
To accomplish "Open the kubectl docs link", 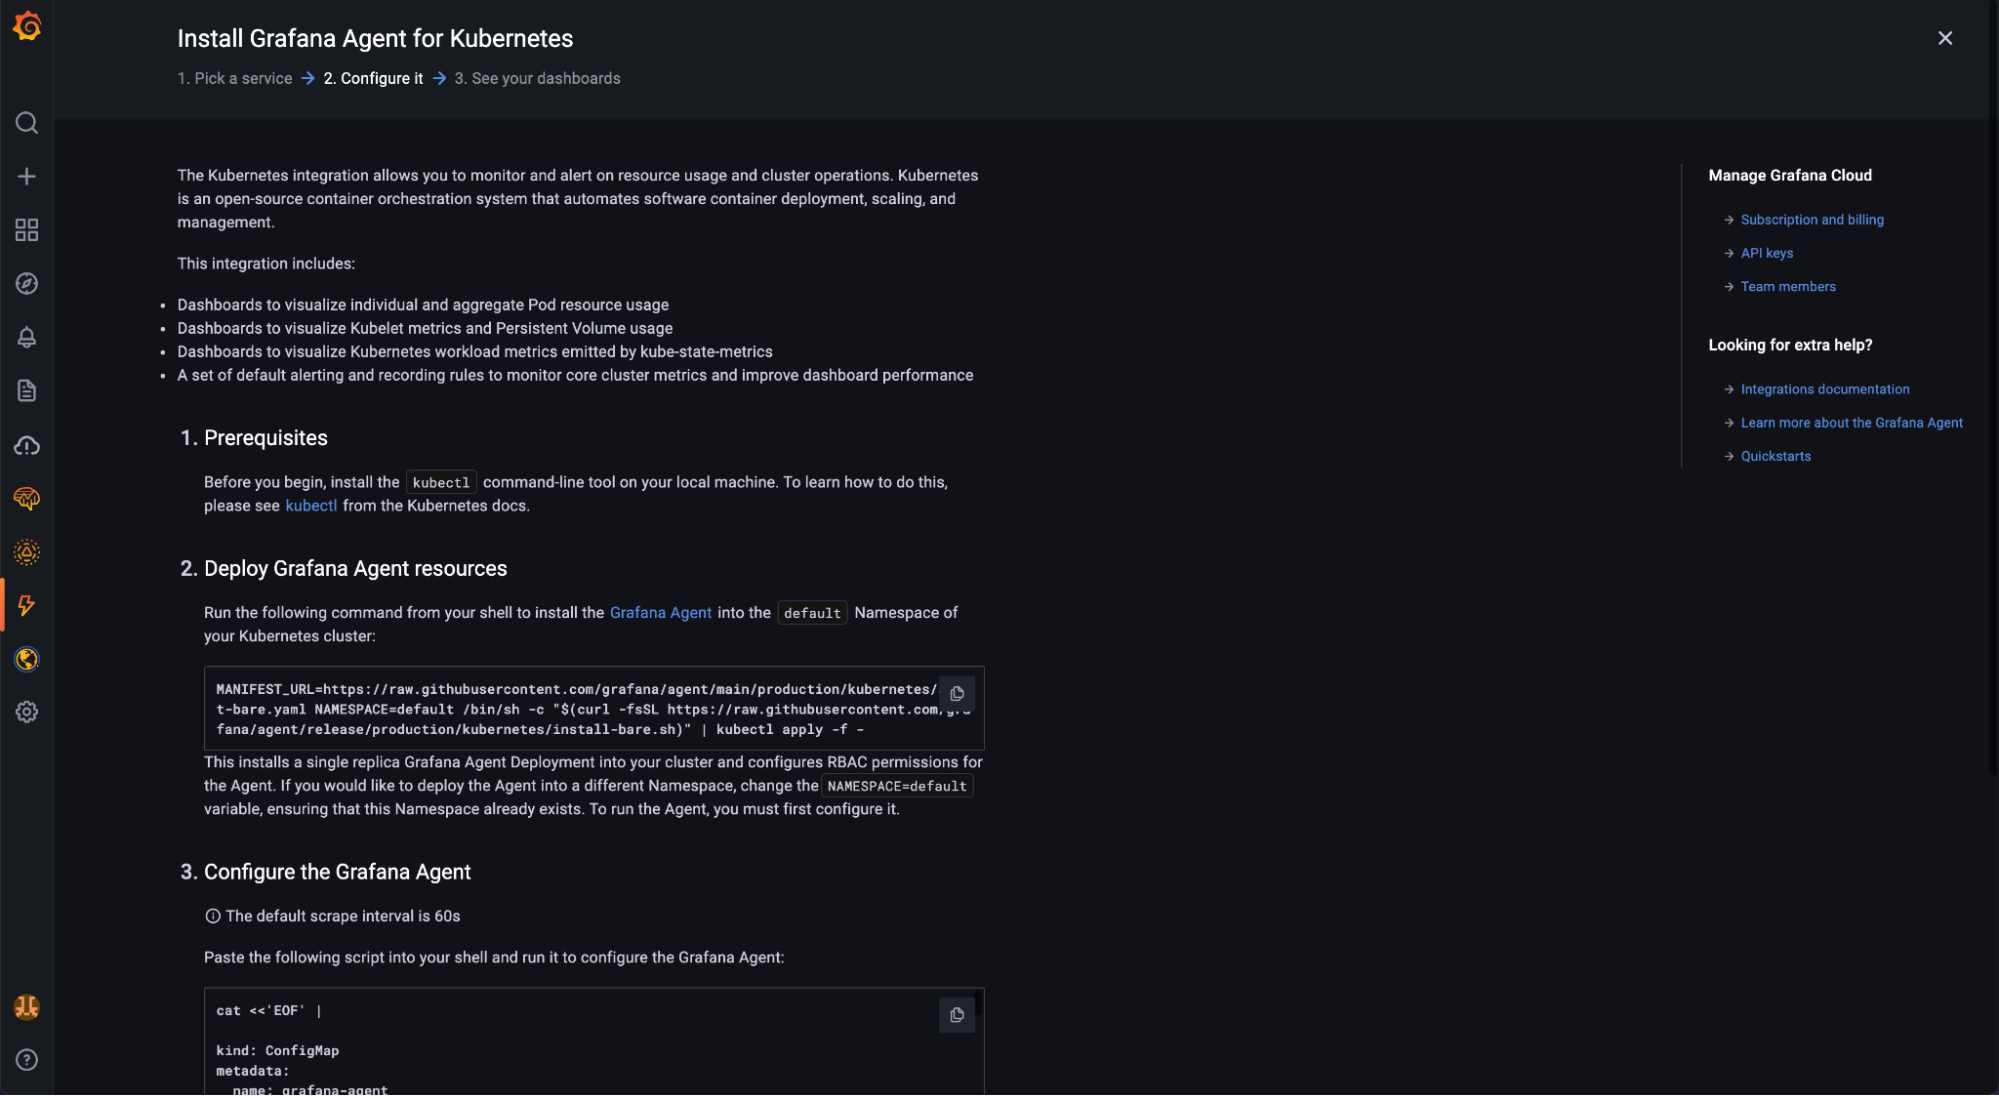I will click(x=311, y=506).
